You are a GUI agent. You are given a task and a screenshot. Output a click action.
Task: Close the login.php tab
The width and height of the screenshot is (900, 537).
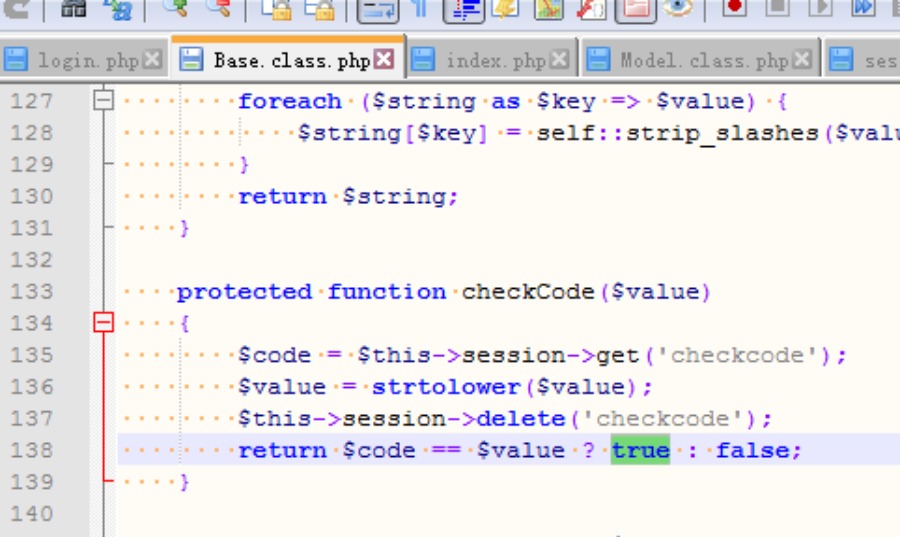click(153, 59)
